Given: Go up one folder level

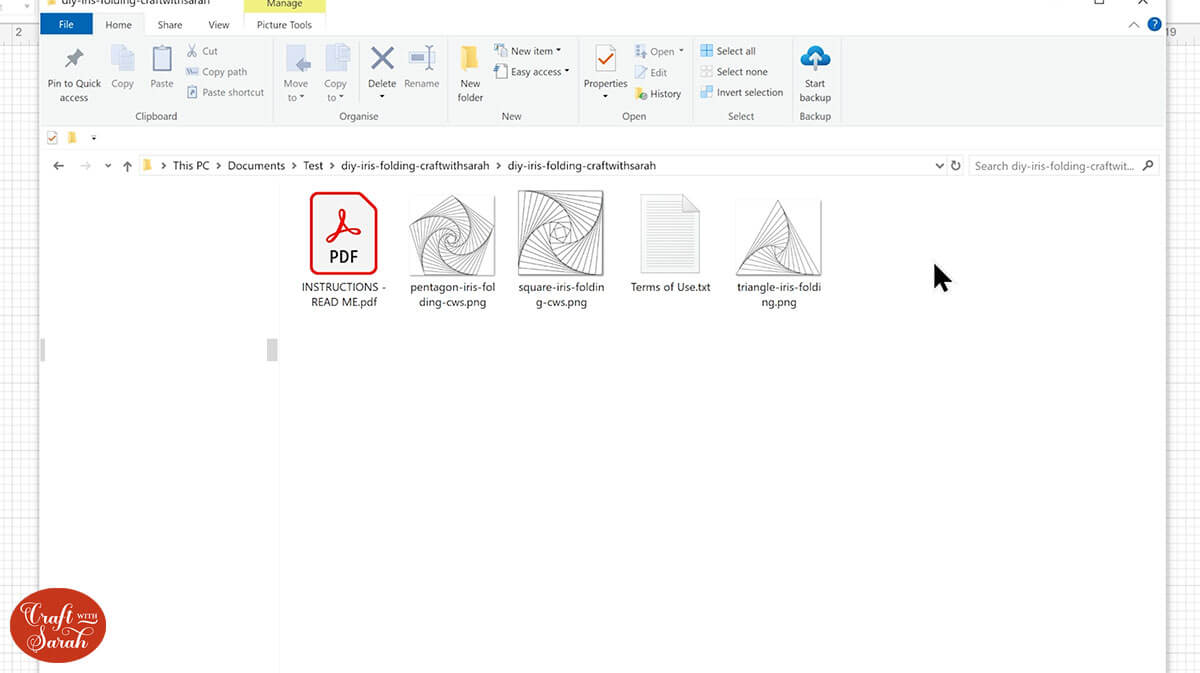Looking at the screenshot, I should coord(127,166).
